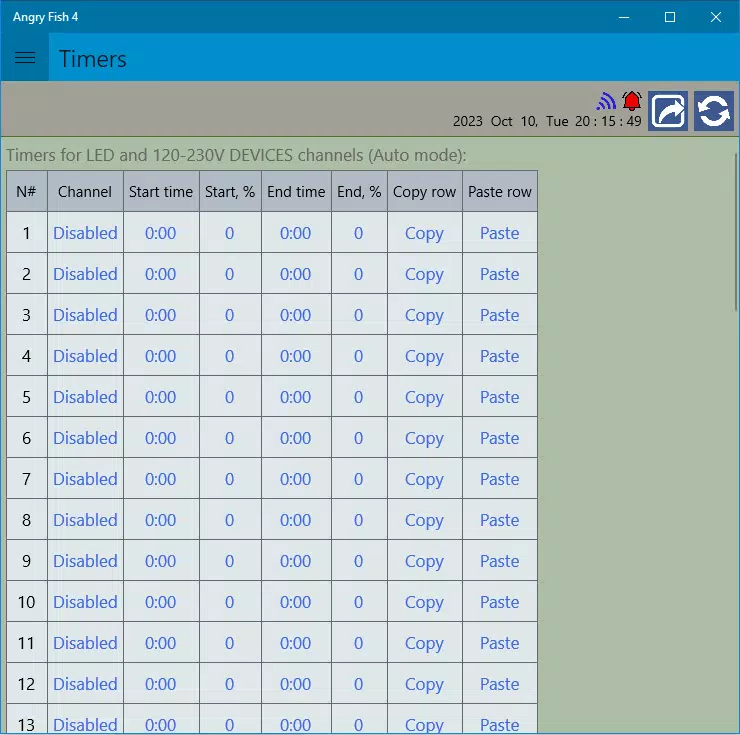Click the red alarm bell icon
The width and height of the screenshot is (740, 735).
tap(632, 101)
